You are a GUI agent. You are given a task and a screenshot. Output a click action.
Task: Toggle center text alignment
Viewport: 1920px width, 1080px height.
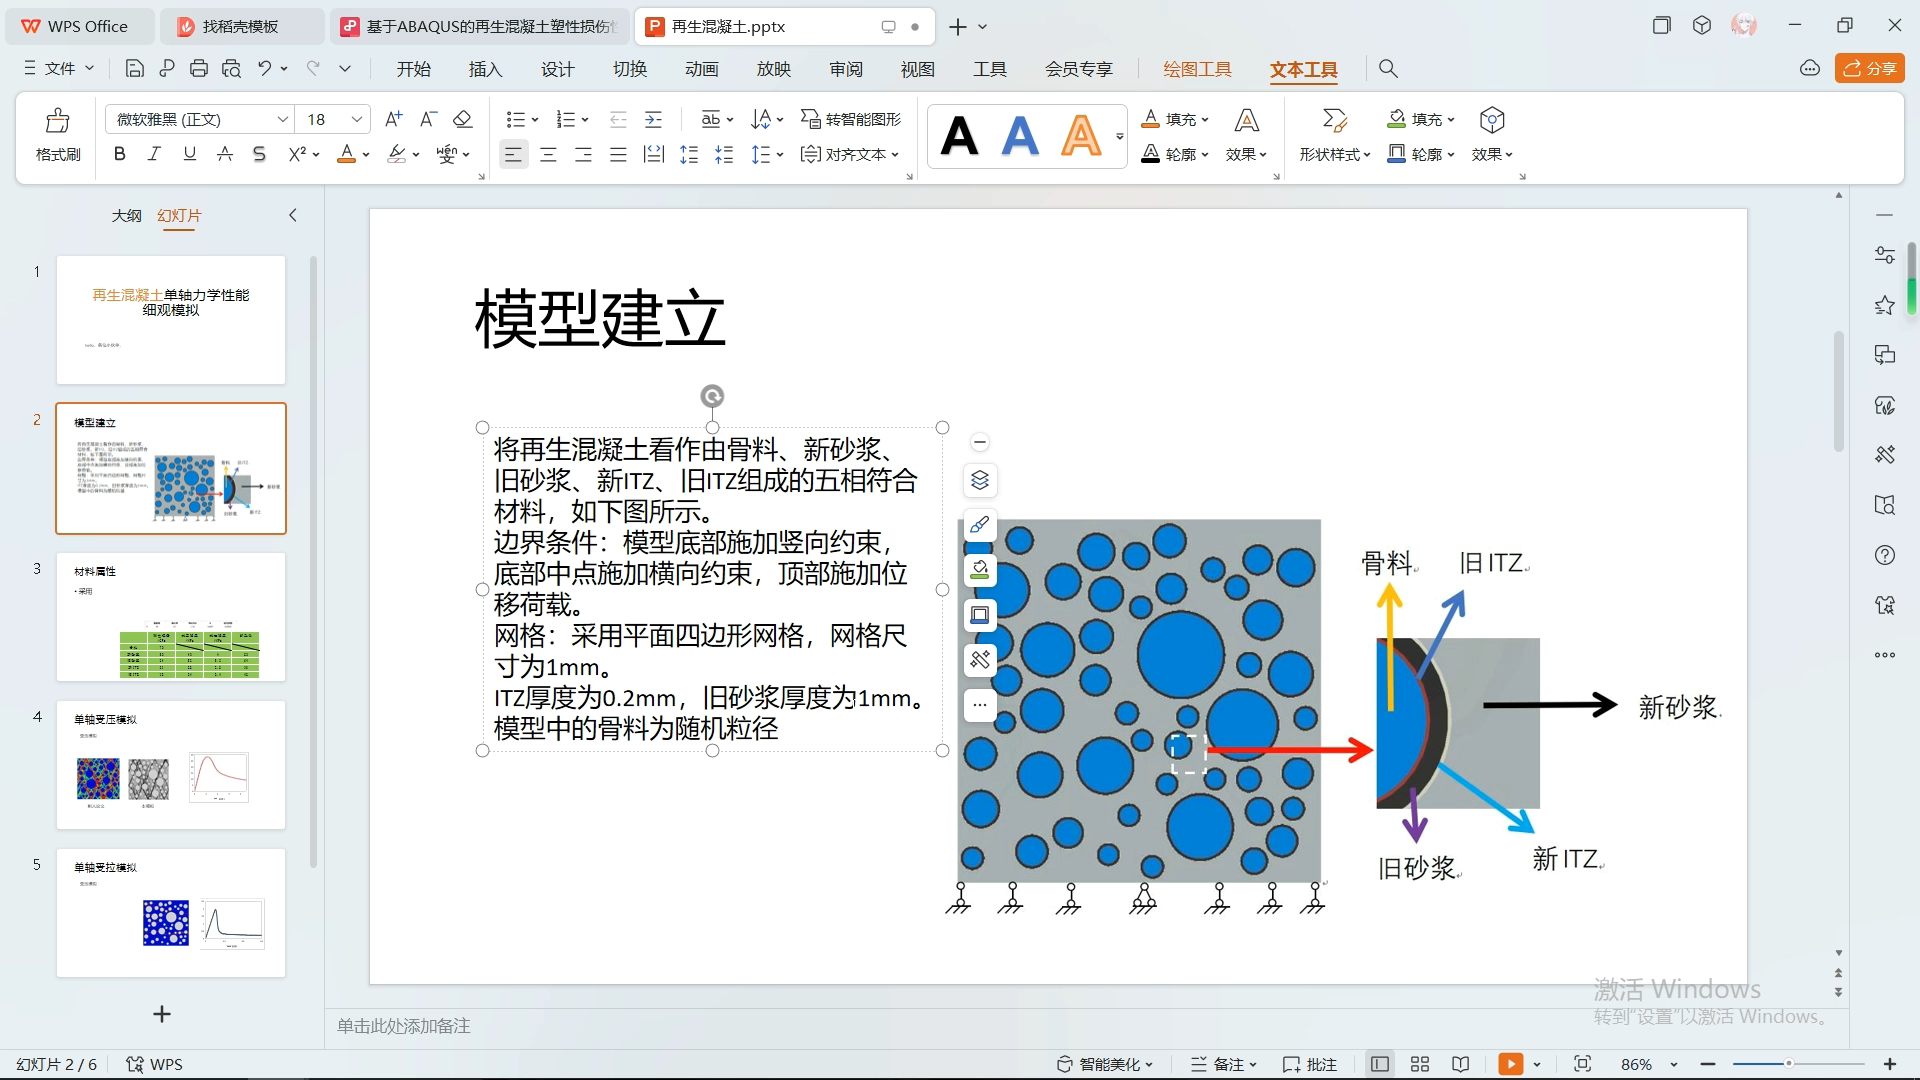548,154
